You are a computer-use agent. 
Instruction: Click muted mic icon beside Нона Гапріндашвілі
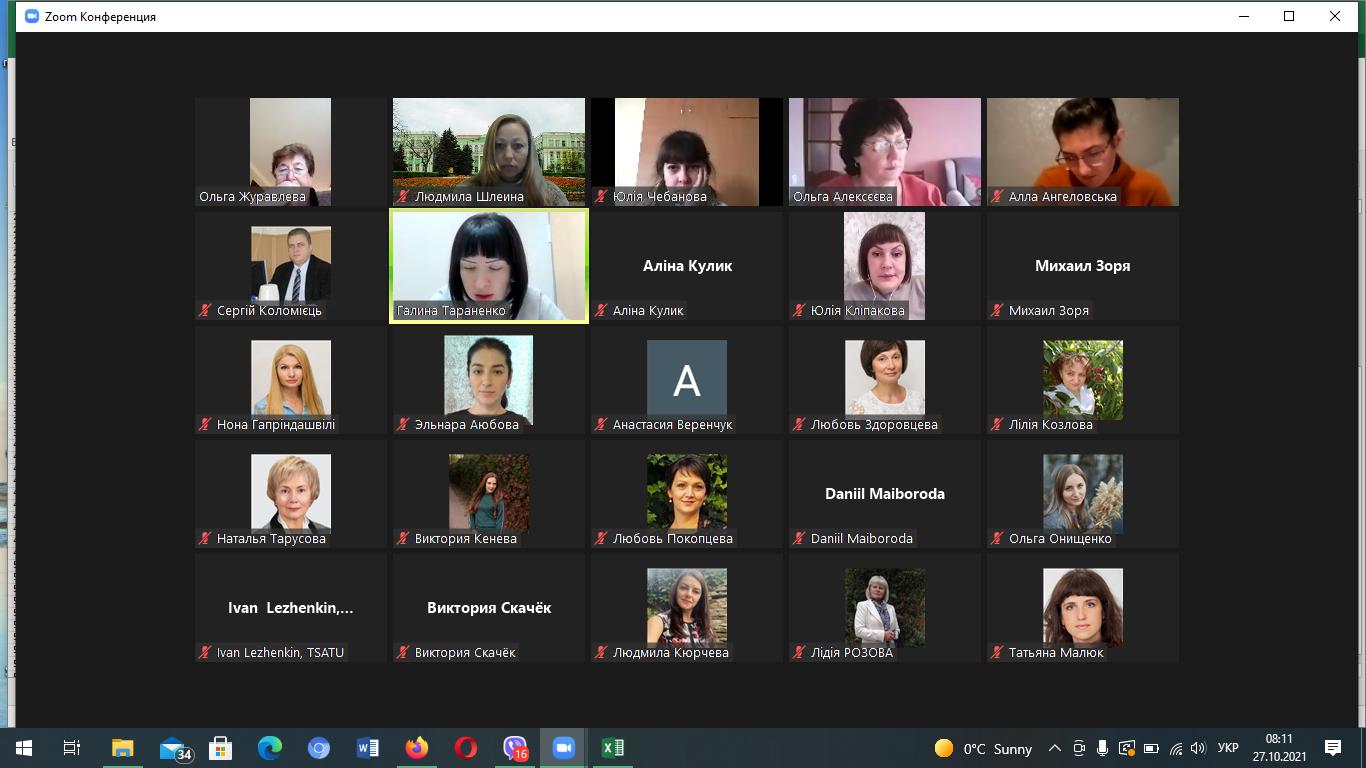point(205,425)
